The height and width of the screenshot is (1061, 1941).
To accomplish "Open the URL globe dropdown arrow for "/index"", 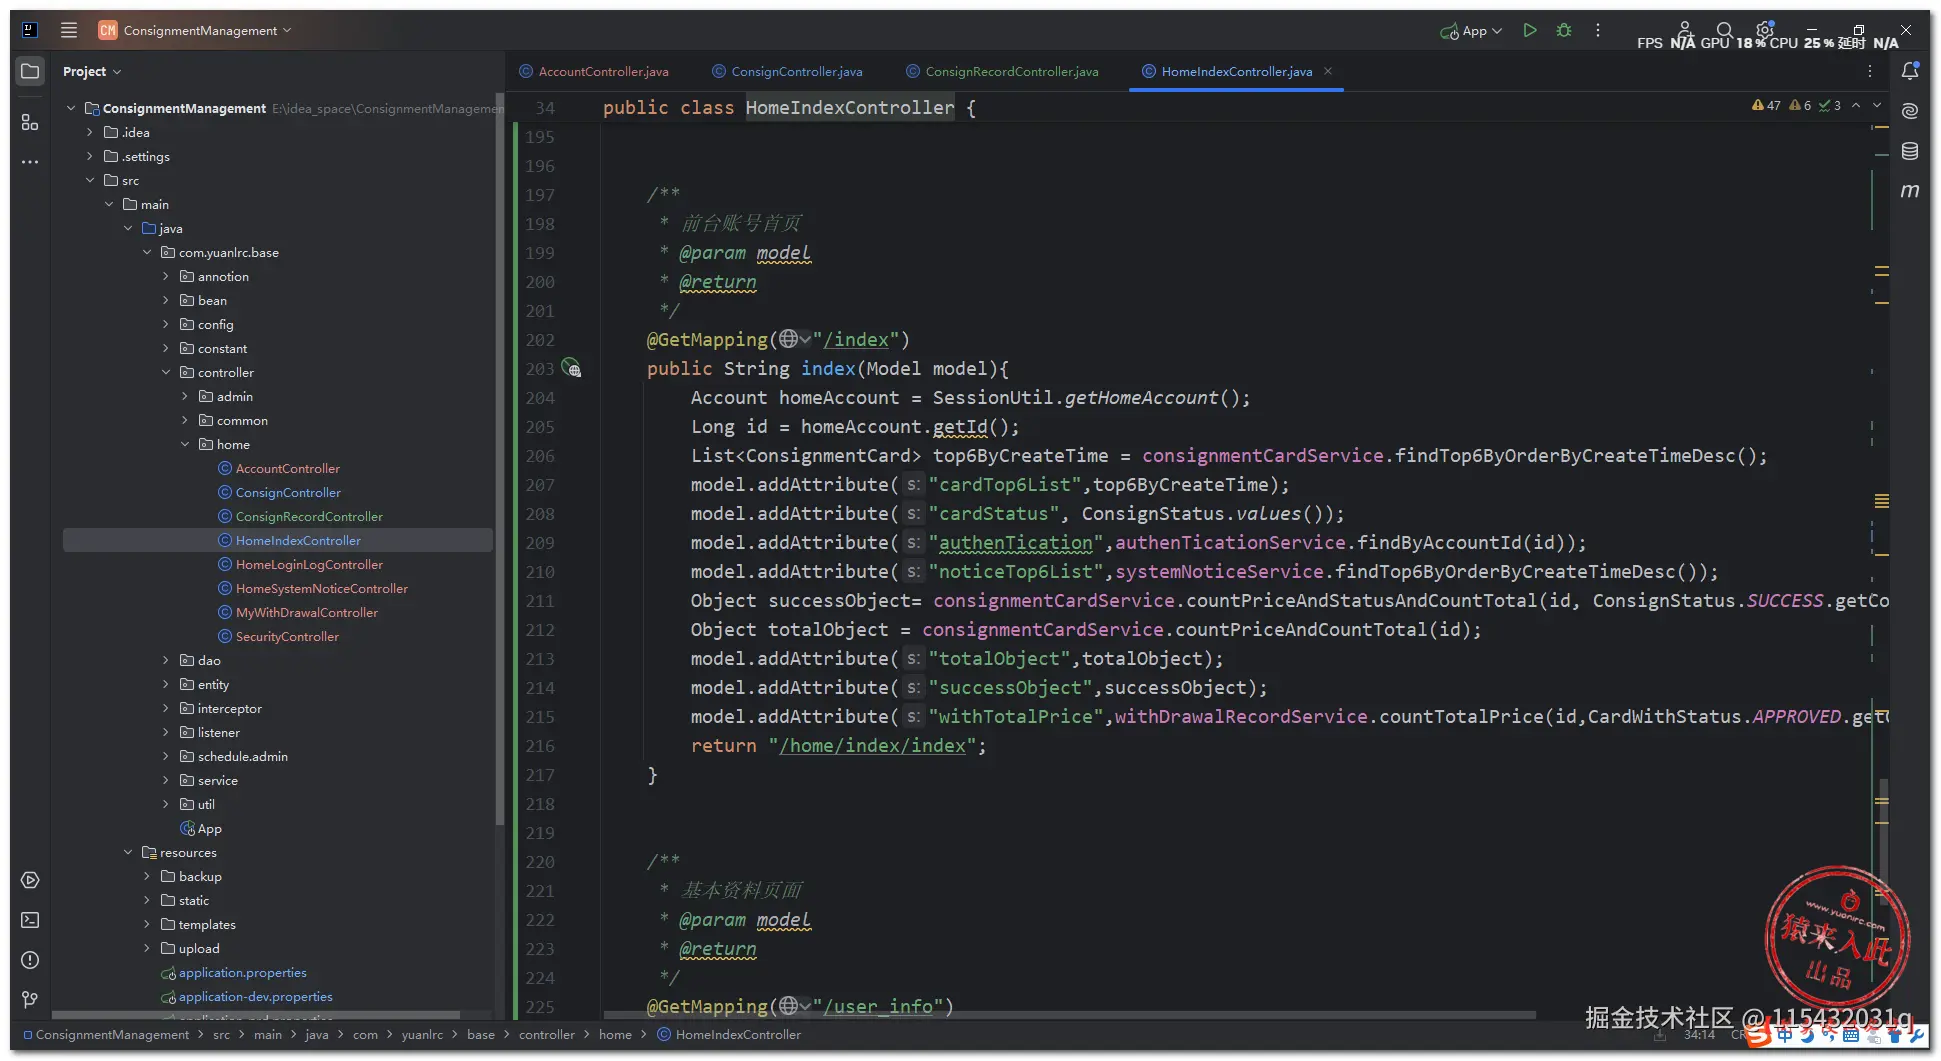I will pos(805,339).
